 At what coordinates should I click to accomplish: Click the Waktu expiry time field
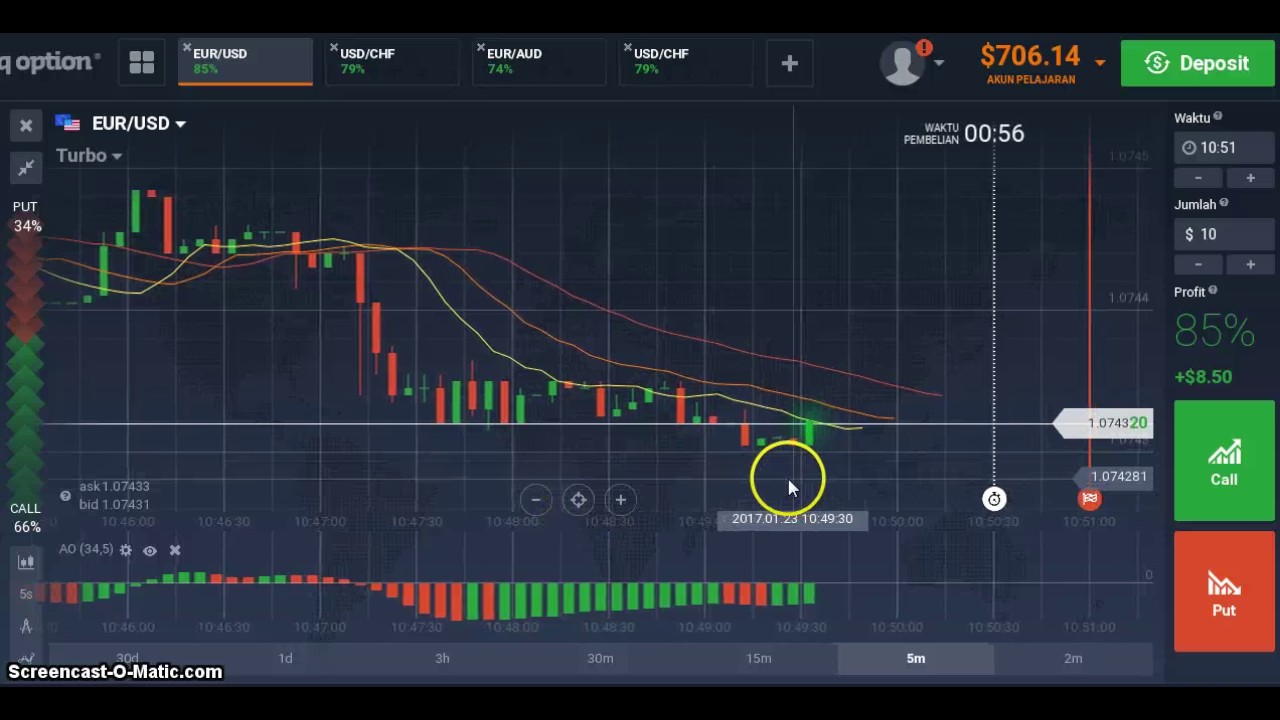coord(1224,148)
